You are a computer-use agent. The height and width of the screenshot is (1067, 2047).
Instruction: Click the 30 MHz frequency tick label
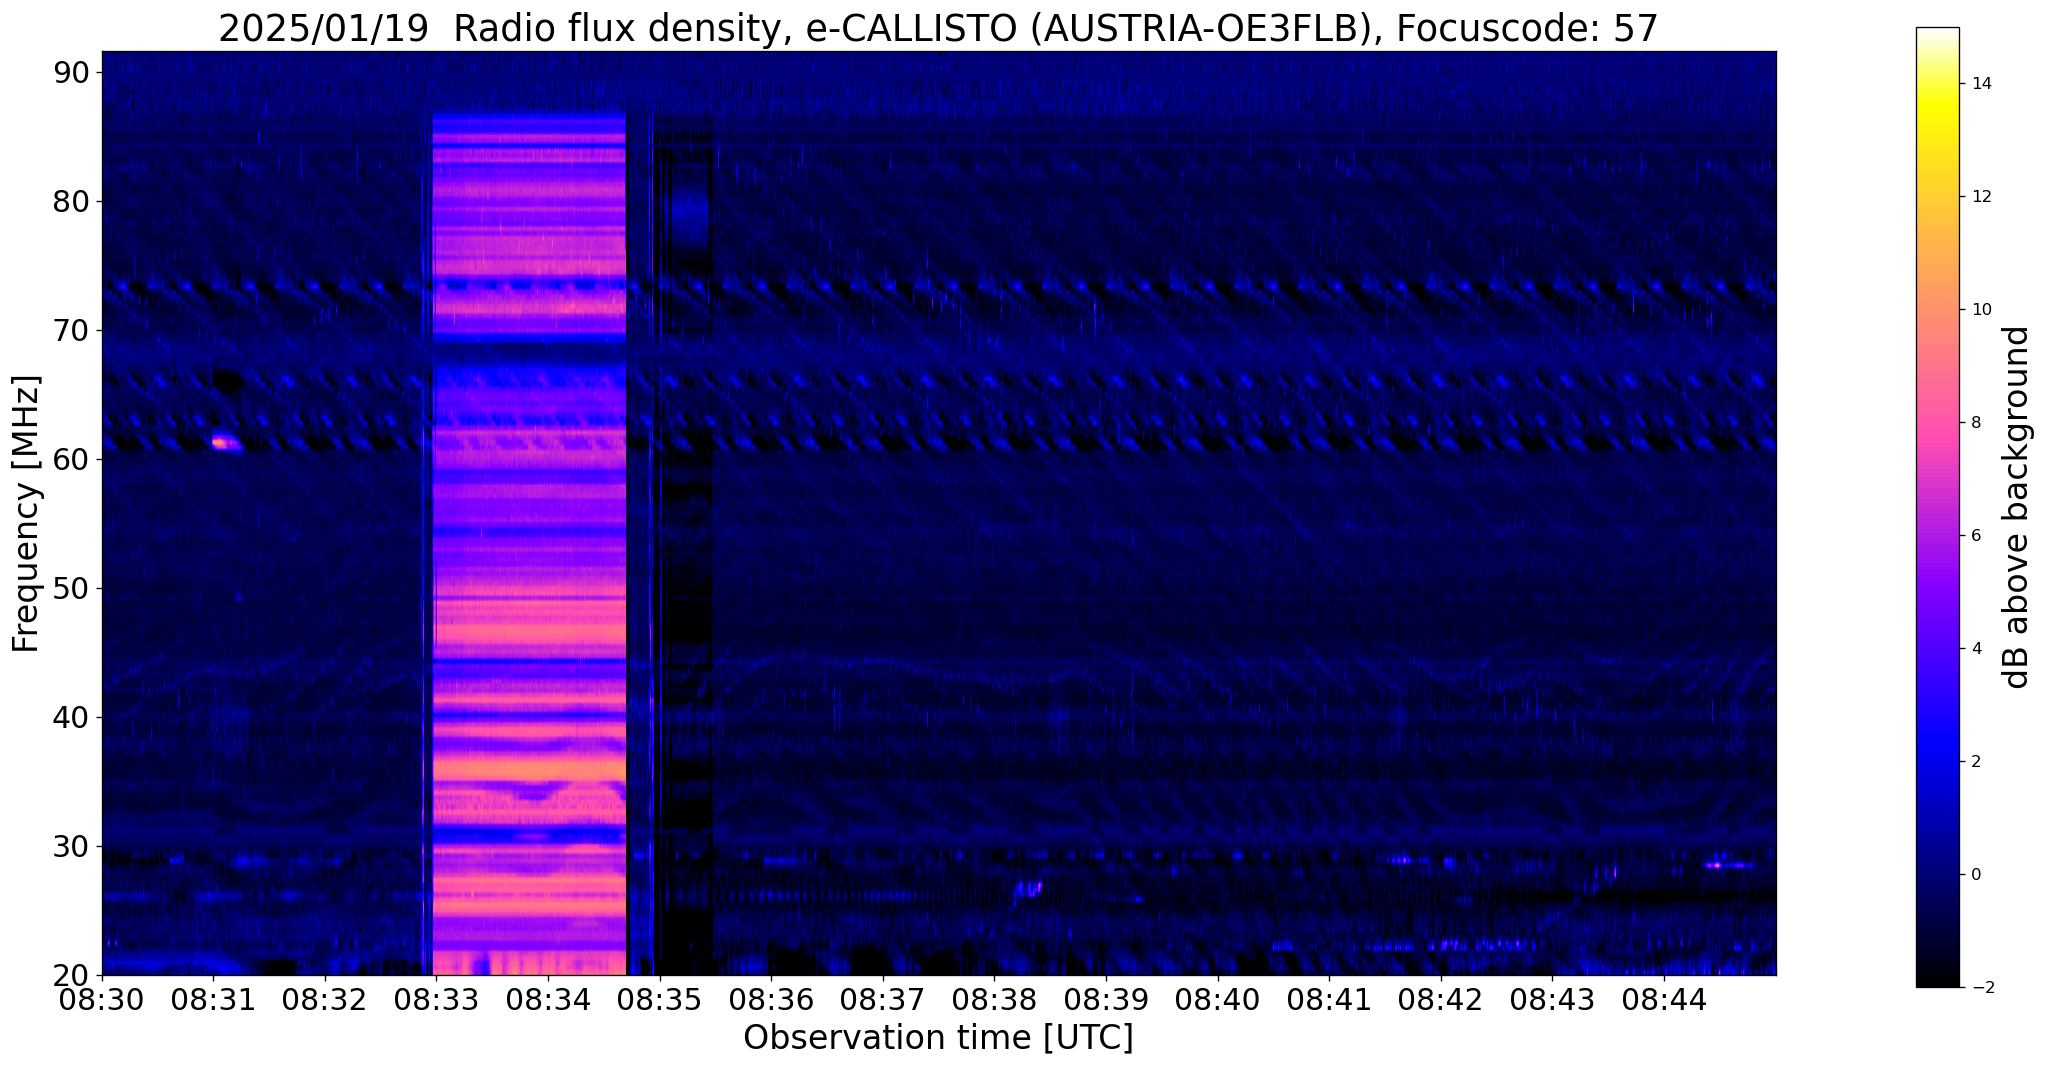coord(72,847)
